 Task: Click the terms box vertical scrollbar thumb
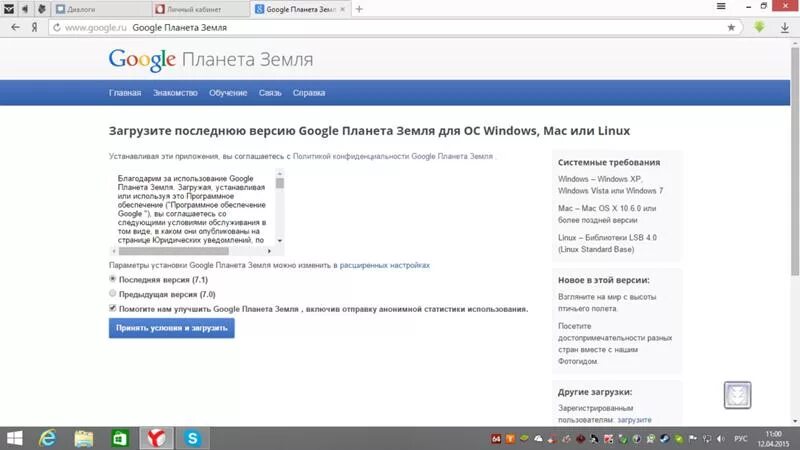(x=280, y=183)
